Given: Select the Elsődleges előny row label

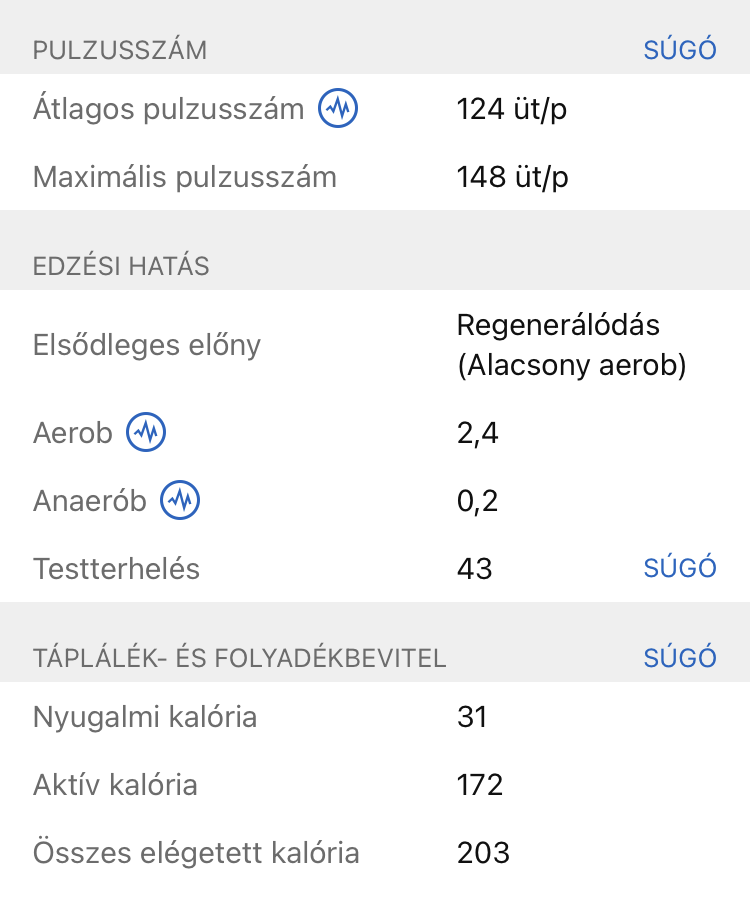Looking at the screenshot, I should click(x=147, y=345).
